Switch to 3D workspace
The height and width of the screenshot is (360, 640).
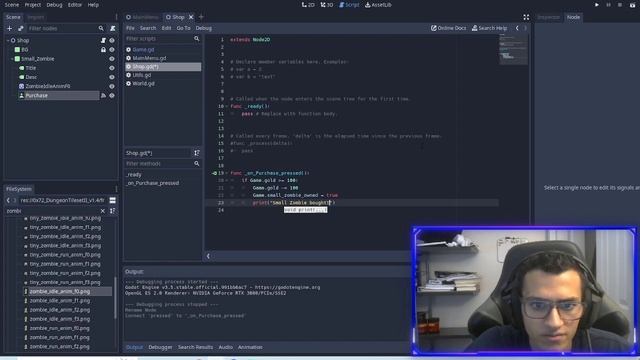(327, 5)
